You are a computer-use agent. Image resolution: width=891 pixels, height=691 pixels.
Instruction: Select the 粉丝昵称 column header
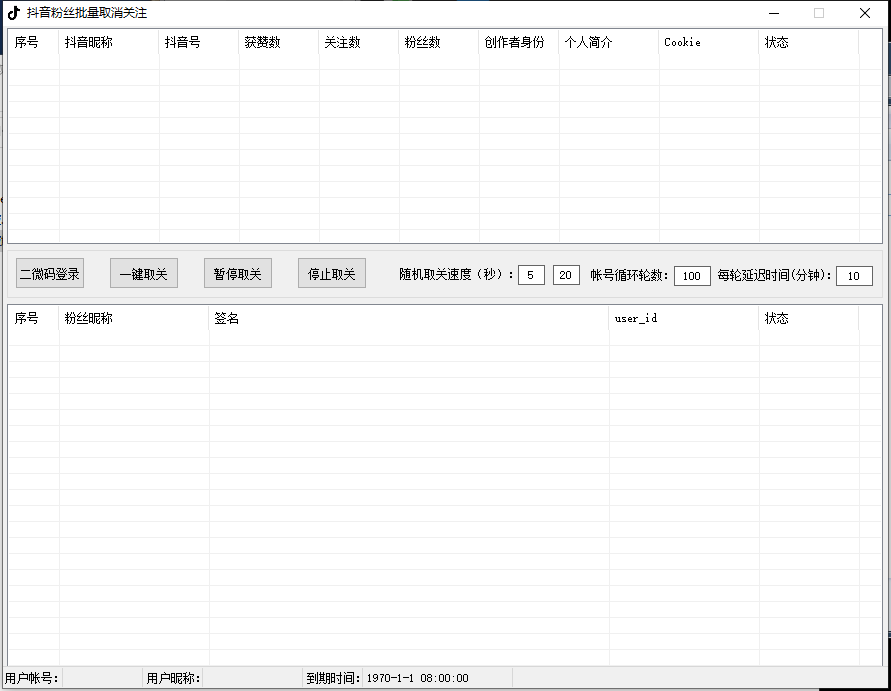[x=134, y=318]
